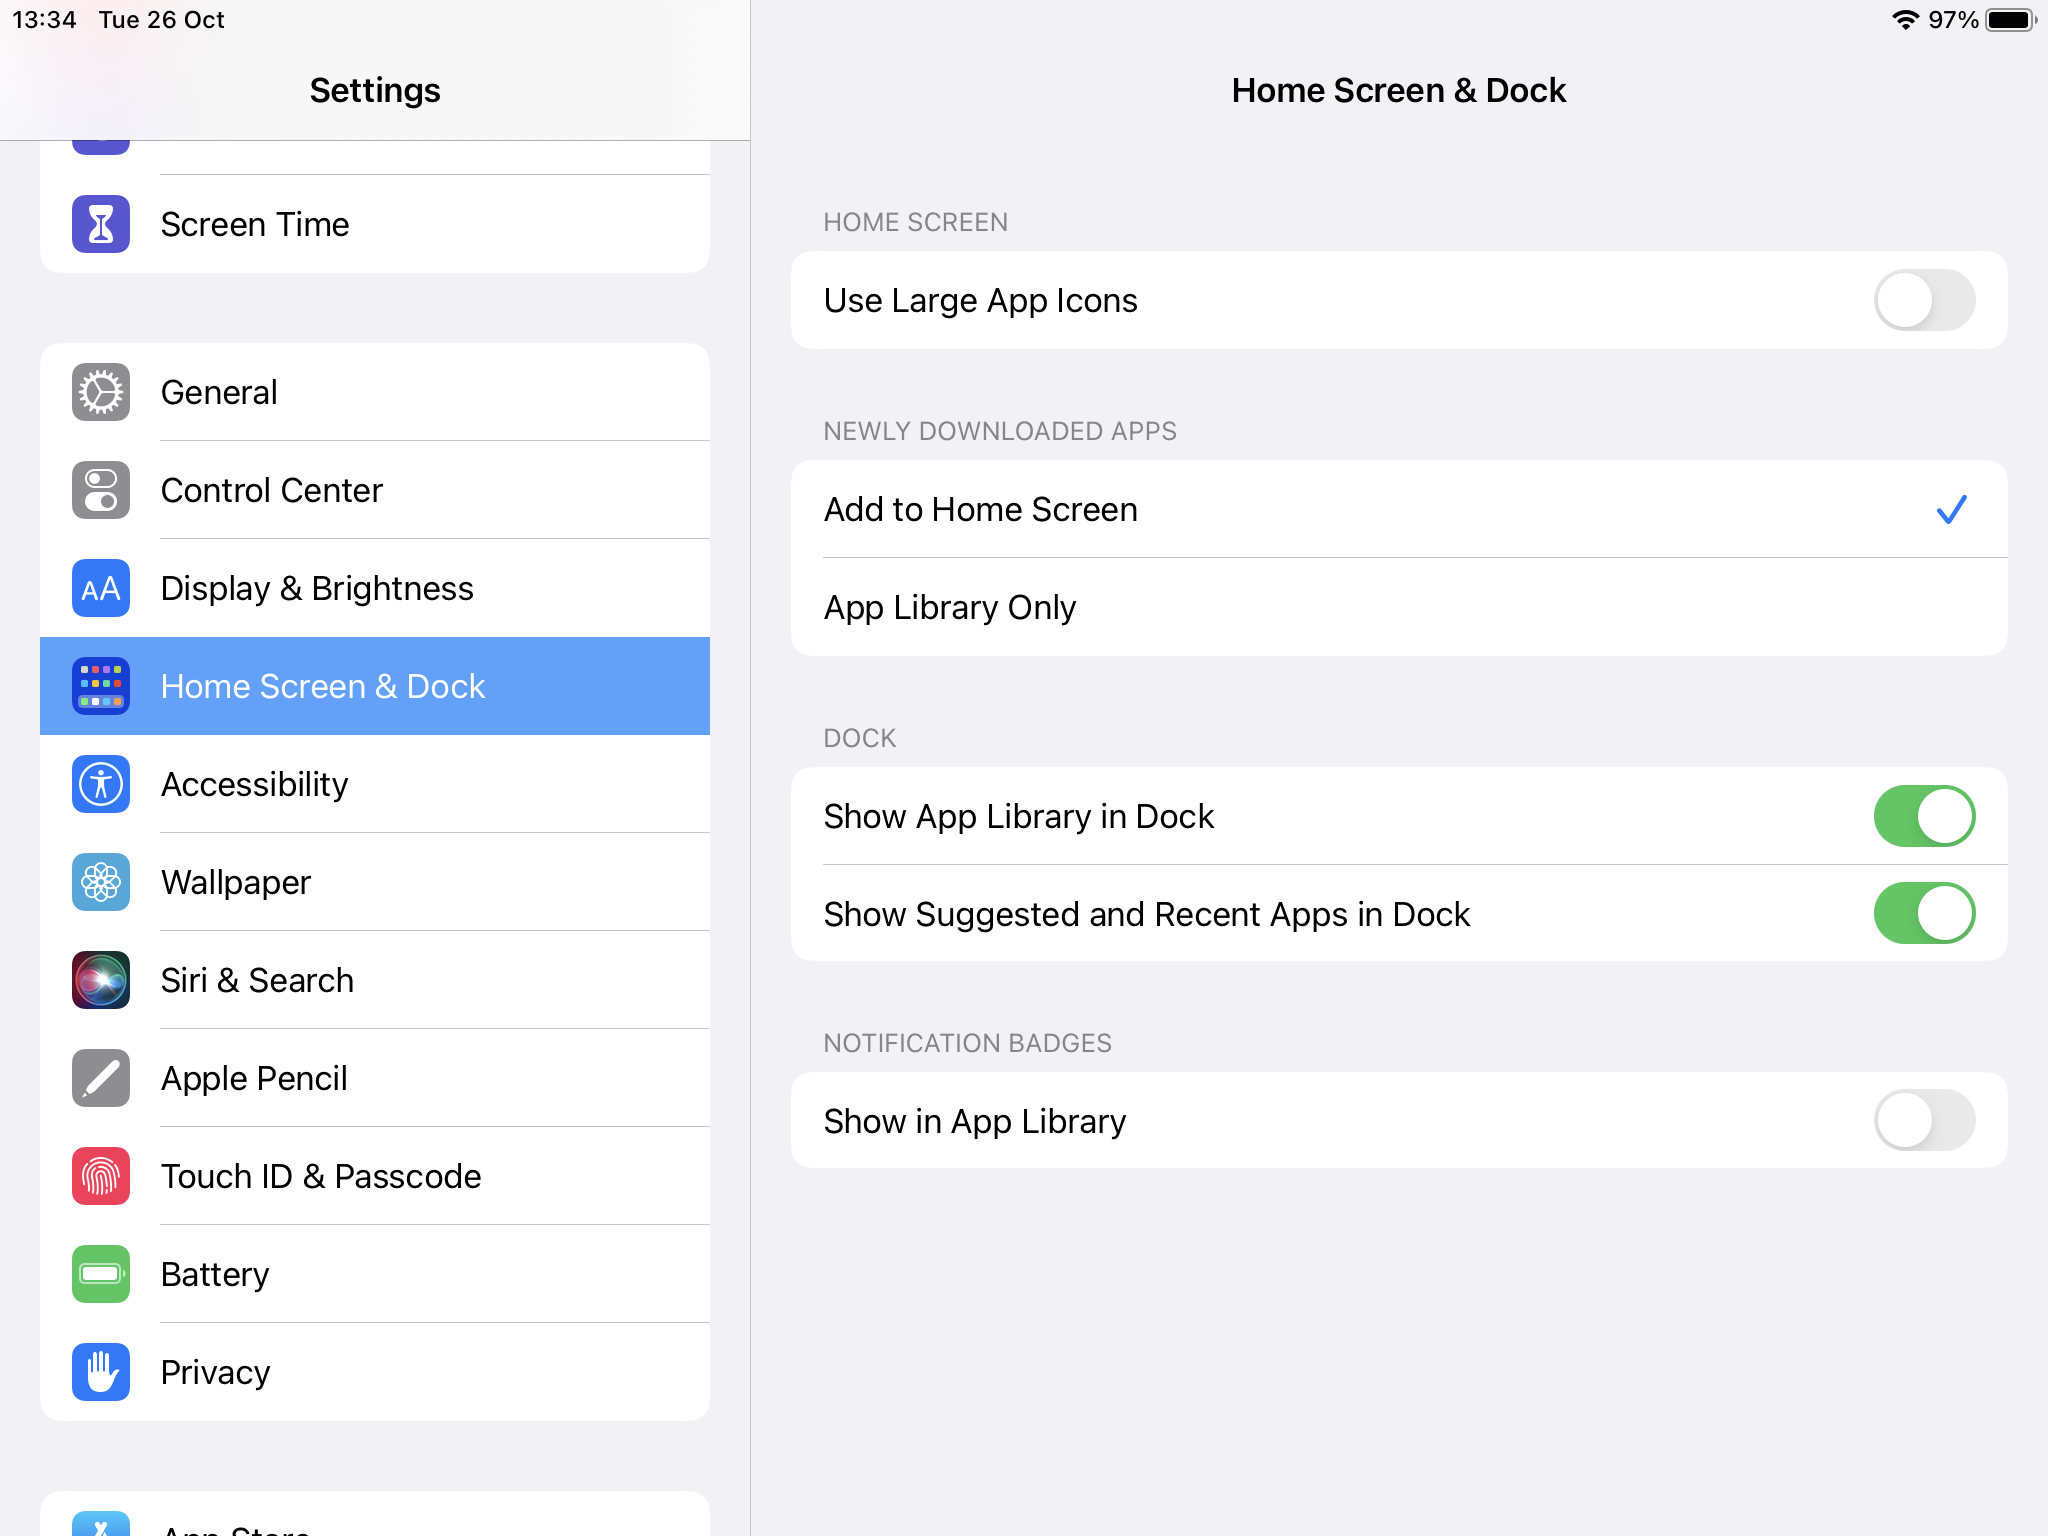This screenshot has width=2048, height=1536.
Task: Open Apple Pencil settings
Action: point(375,1078)
